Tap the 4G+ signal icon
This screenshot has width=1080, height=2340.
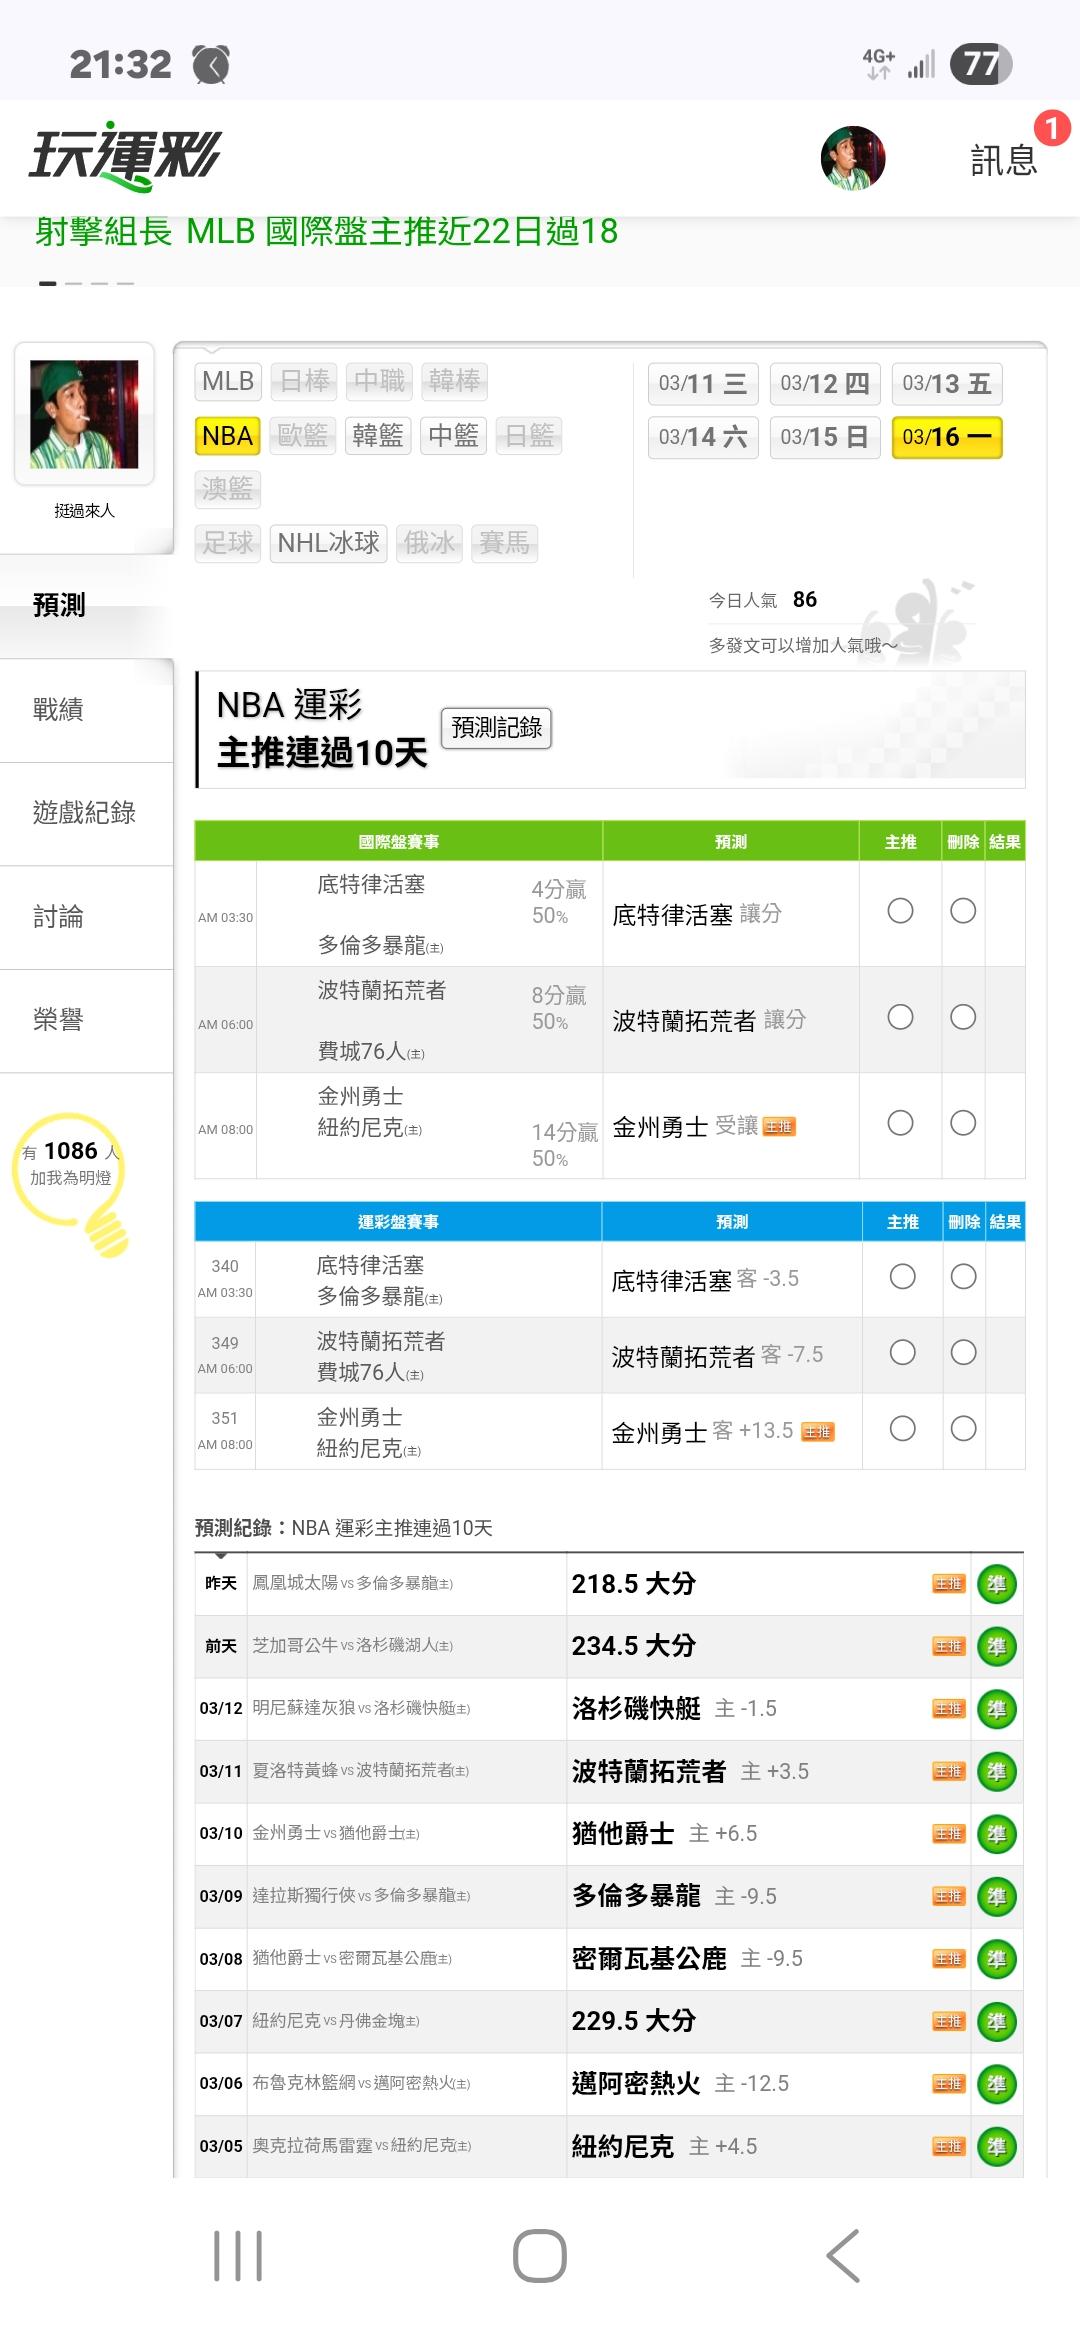(879, 64)
